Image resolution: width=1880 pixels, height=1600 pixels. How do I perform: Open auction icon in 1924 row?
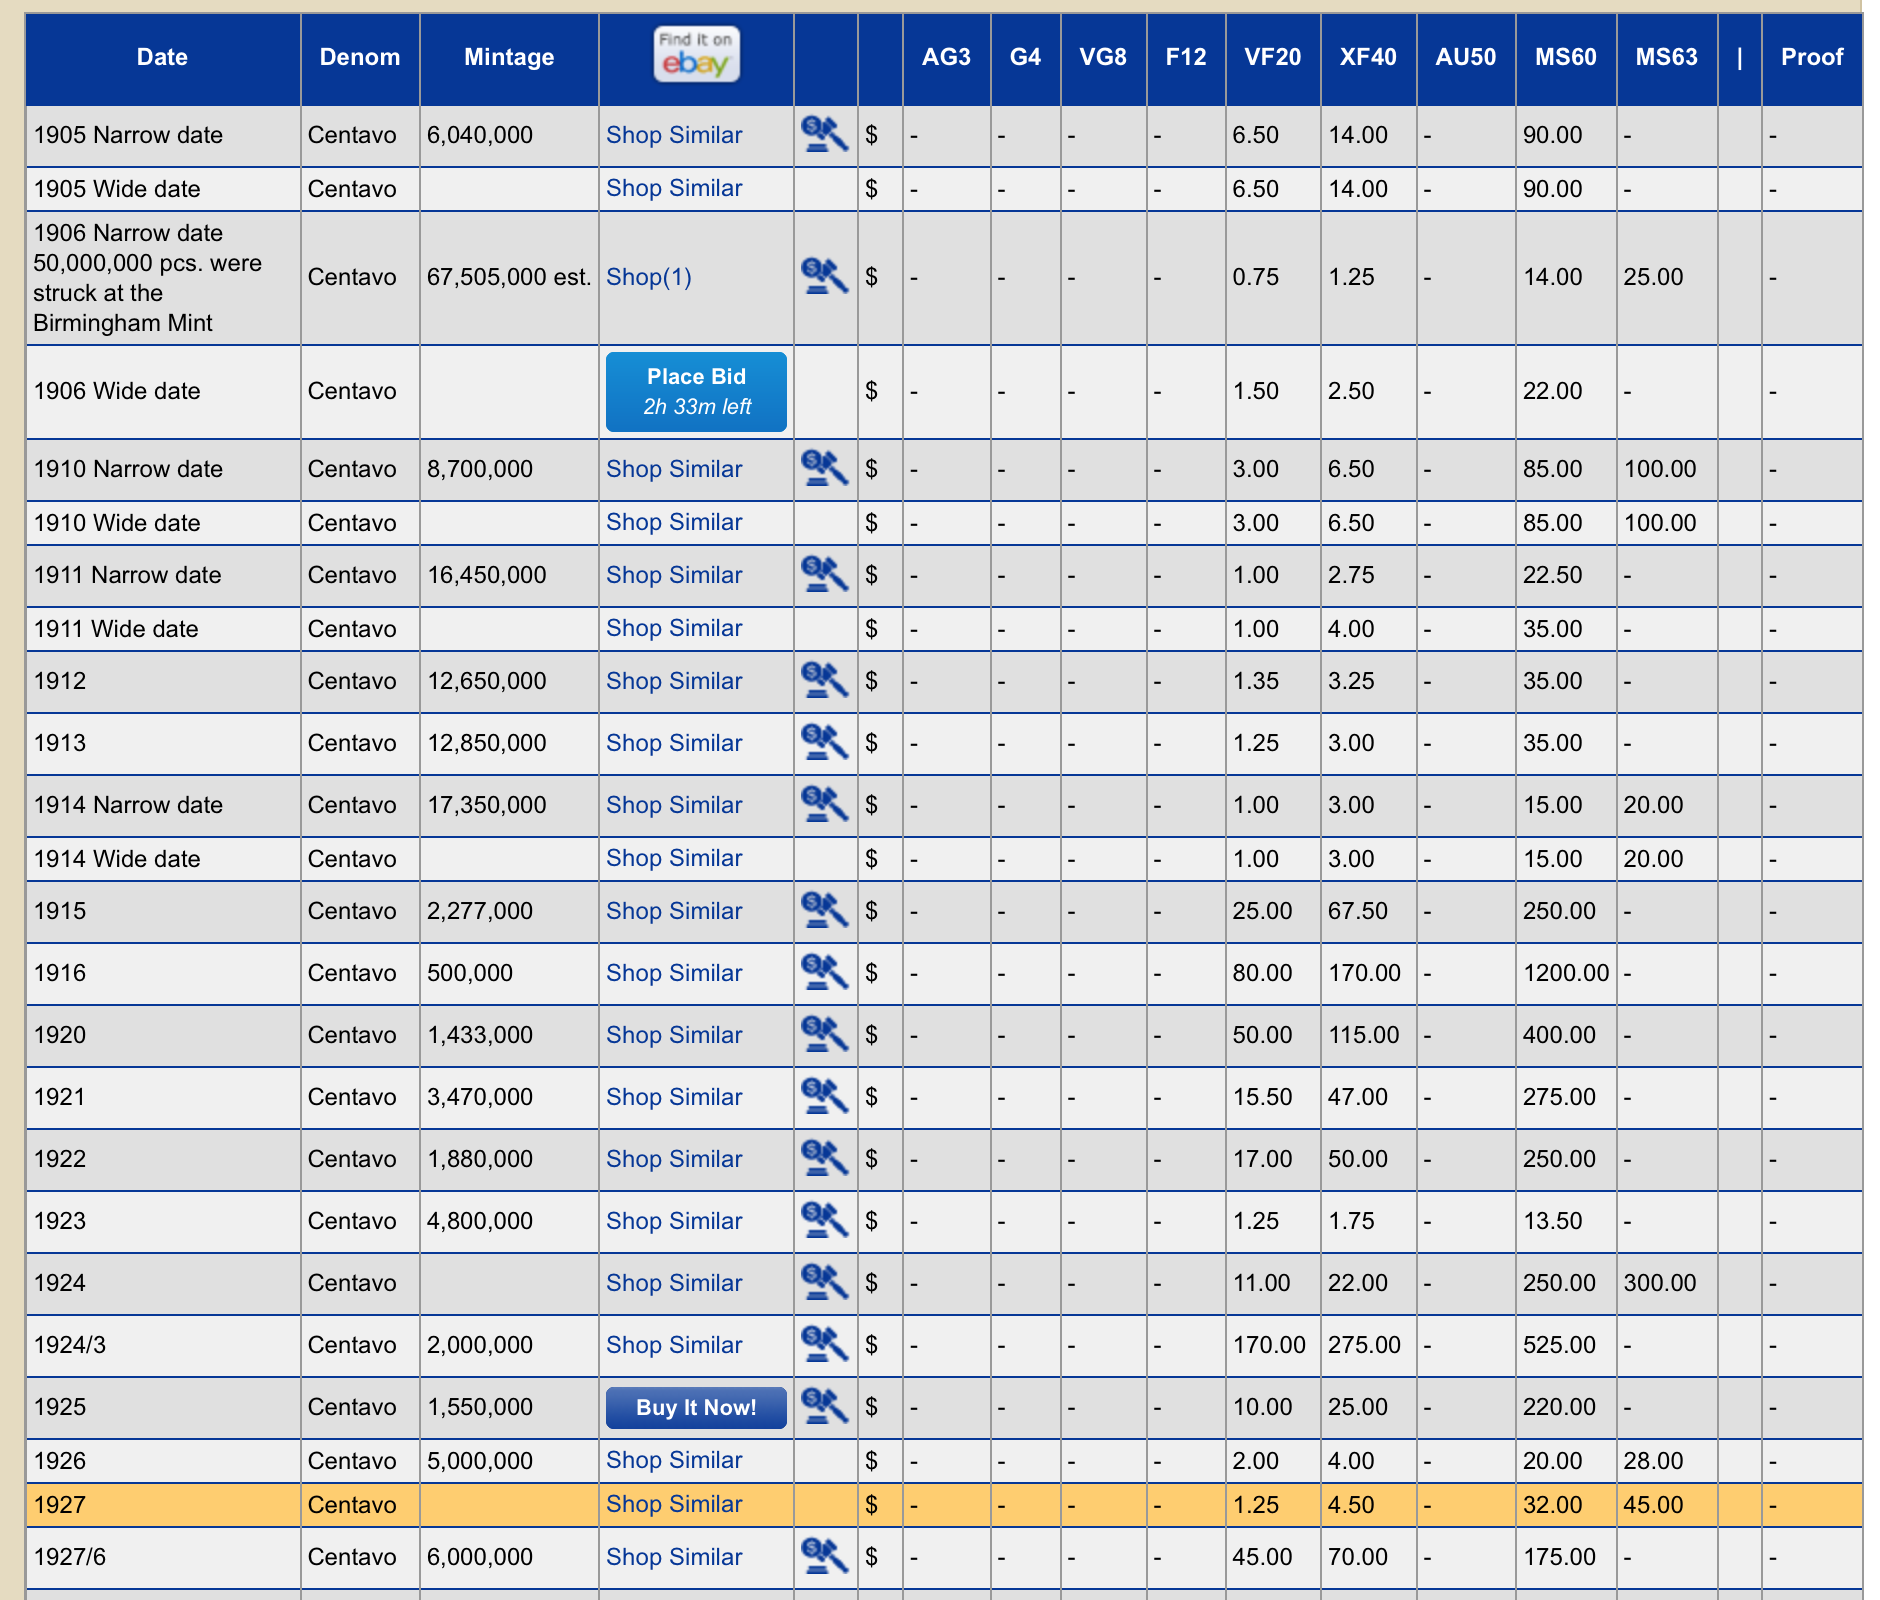click(x=825, y=1282)
